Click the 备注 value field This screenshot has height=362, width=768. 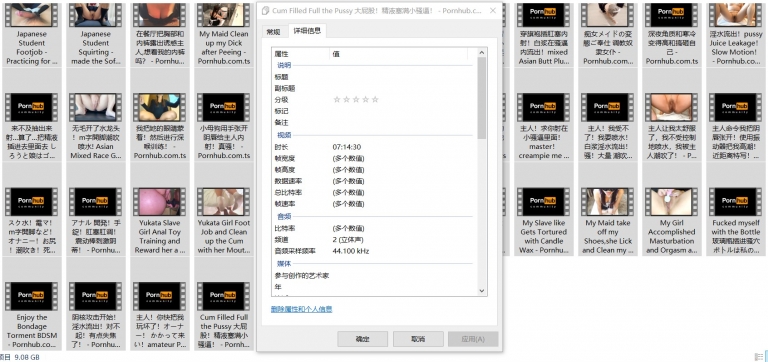402,122
